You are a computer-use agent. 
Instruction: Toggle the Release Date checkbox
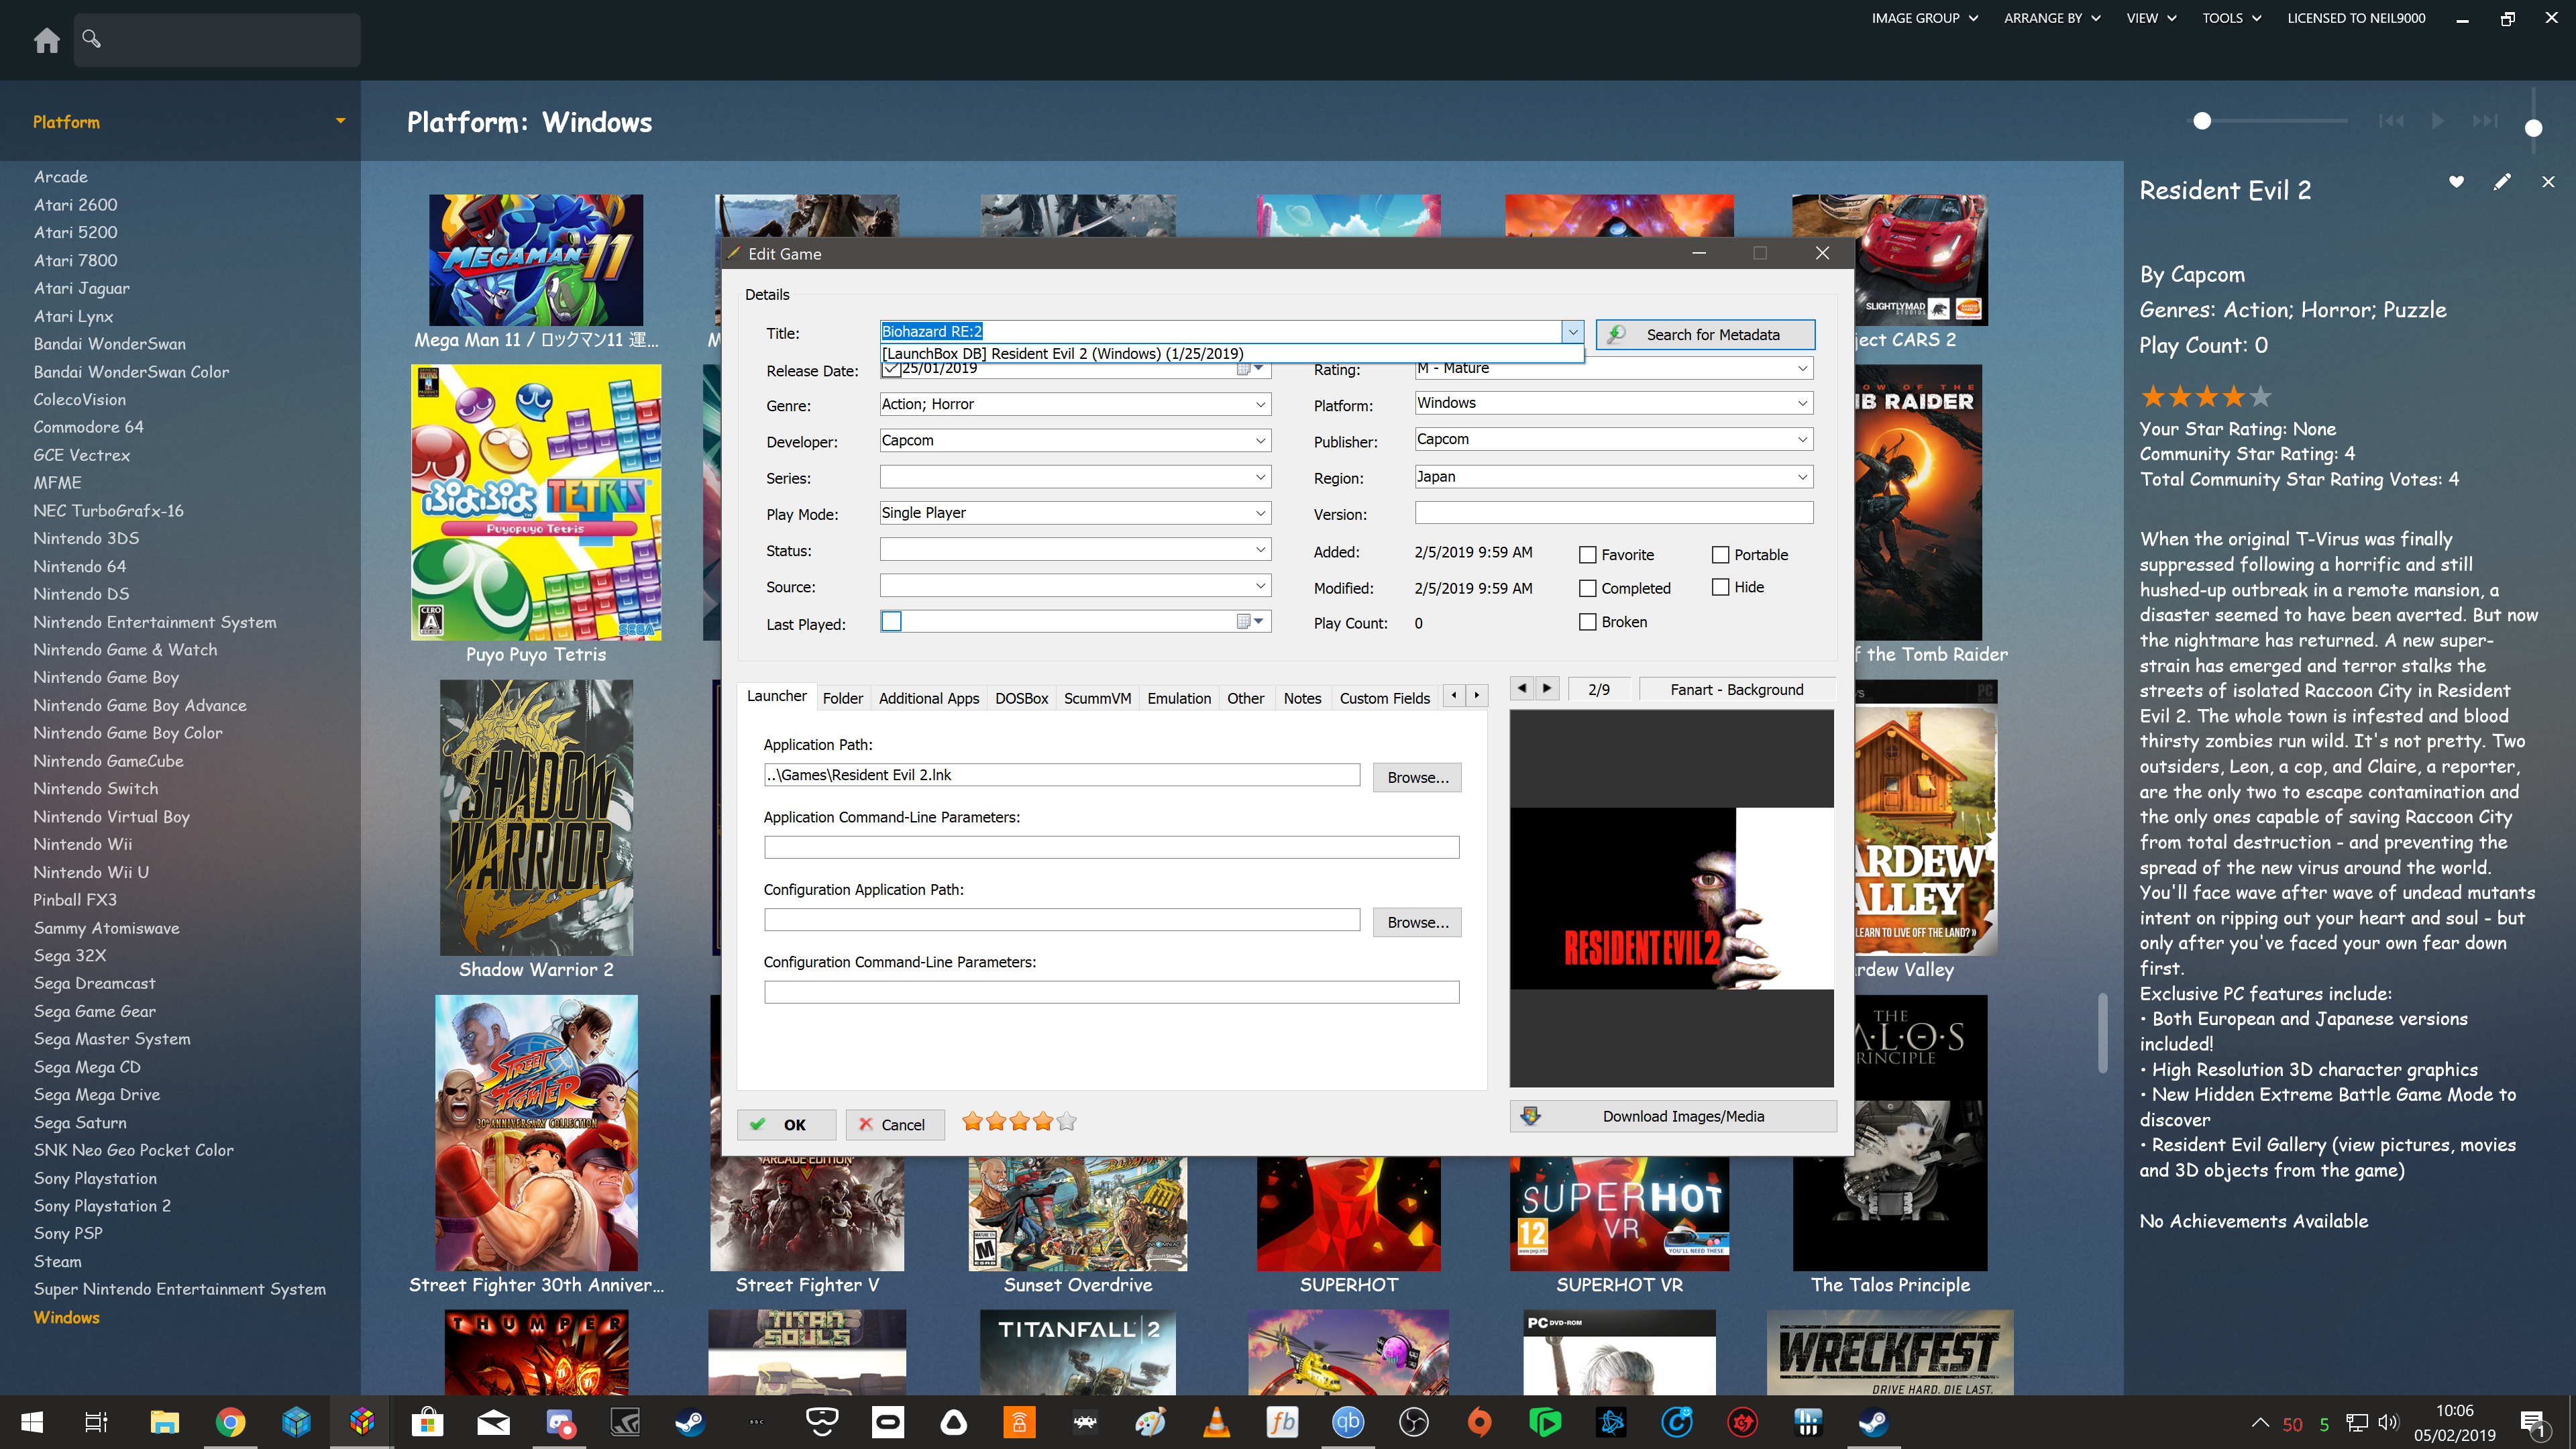point(891,369)
